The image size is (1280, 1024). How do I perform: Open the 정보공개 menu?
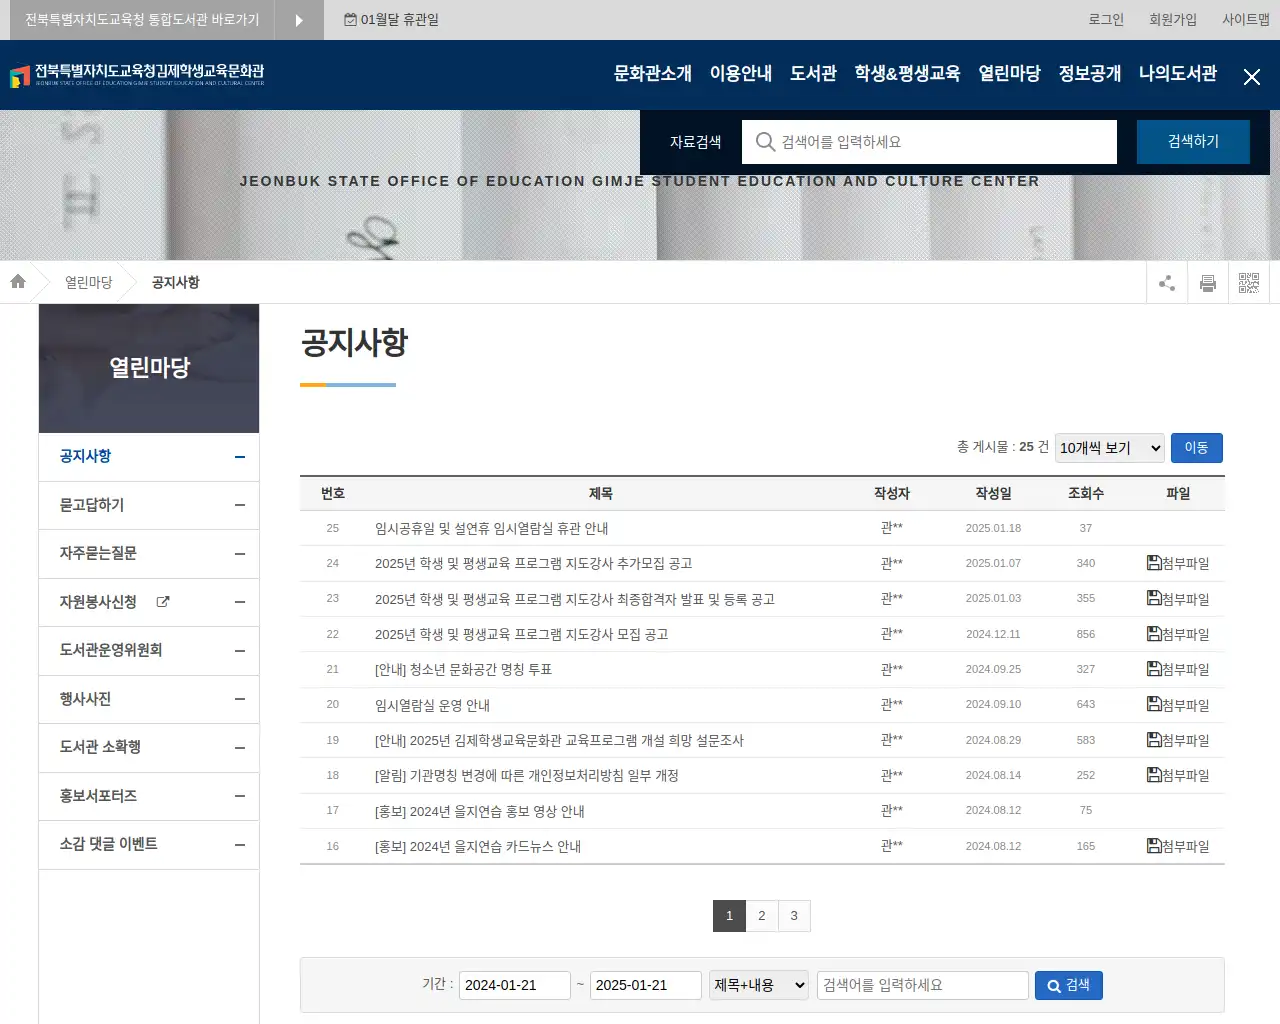click(1090, 74)
